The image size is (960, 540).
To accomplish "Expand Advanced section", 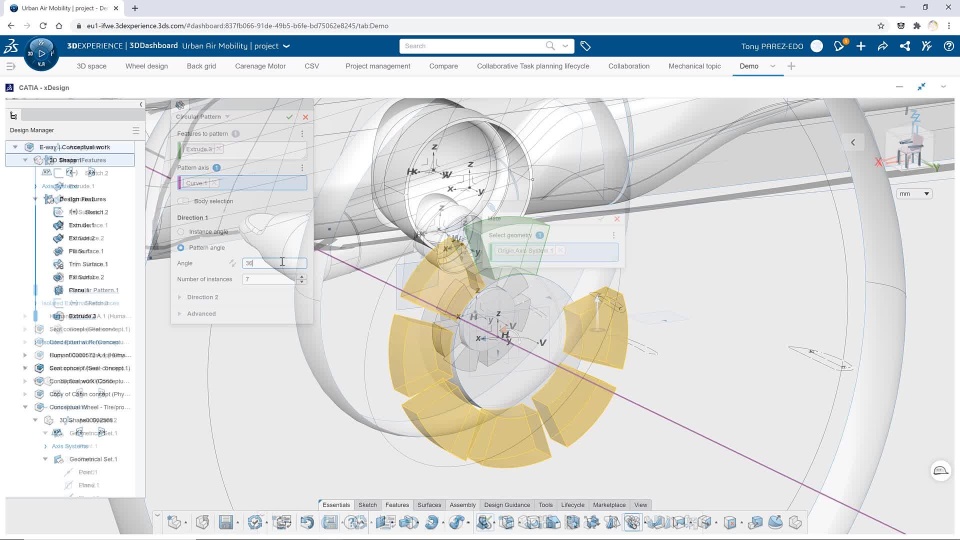I will [x=179, y=313].
